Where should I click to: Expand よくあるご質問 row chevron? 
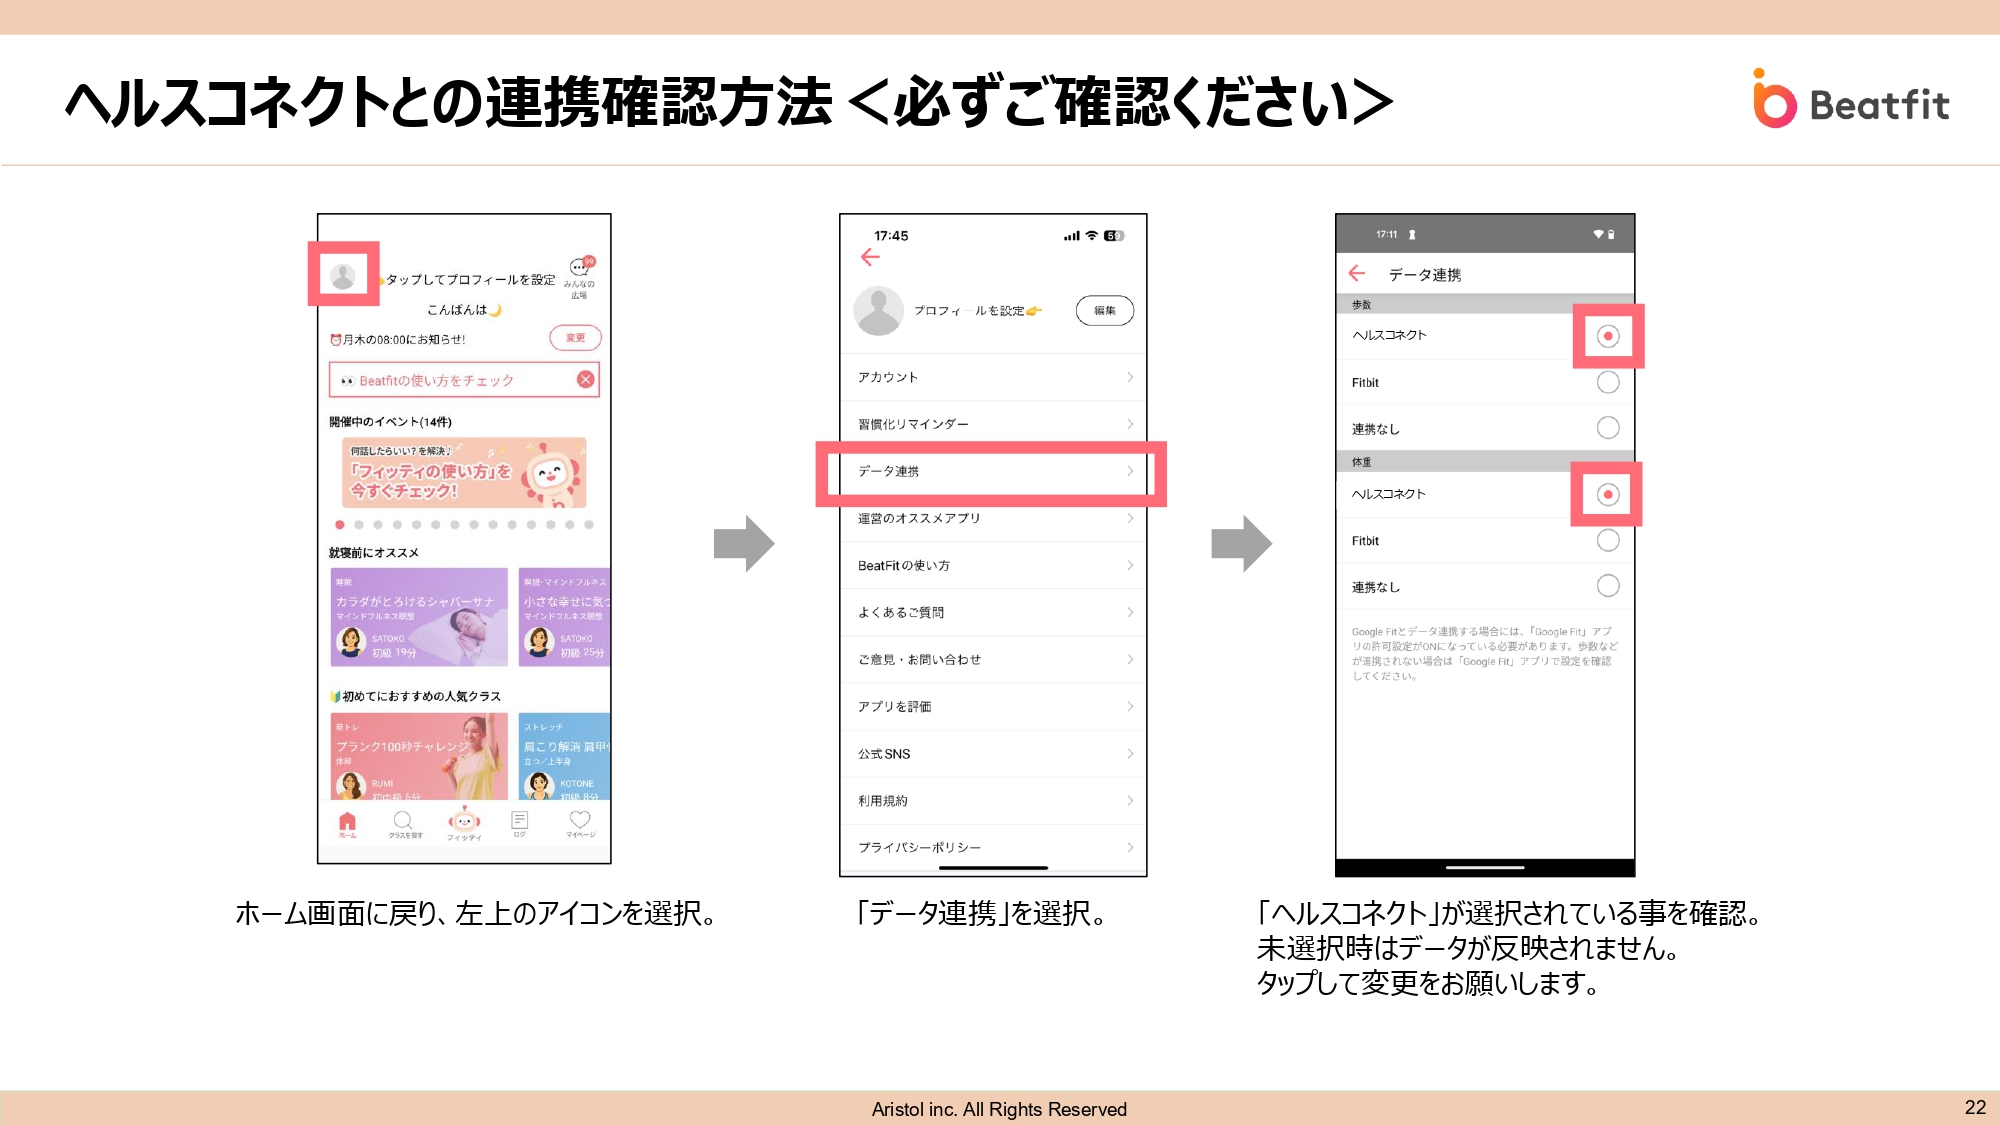click(1129, 612)
